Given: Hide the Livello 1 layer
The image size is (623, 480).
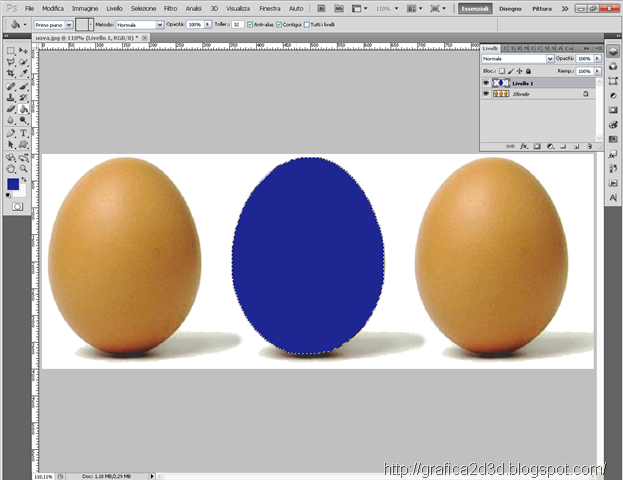Looking at the screenshot, I should pos(486,83).
